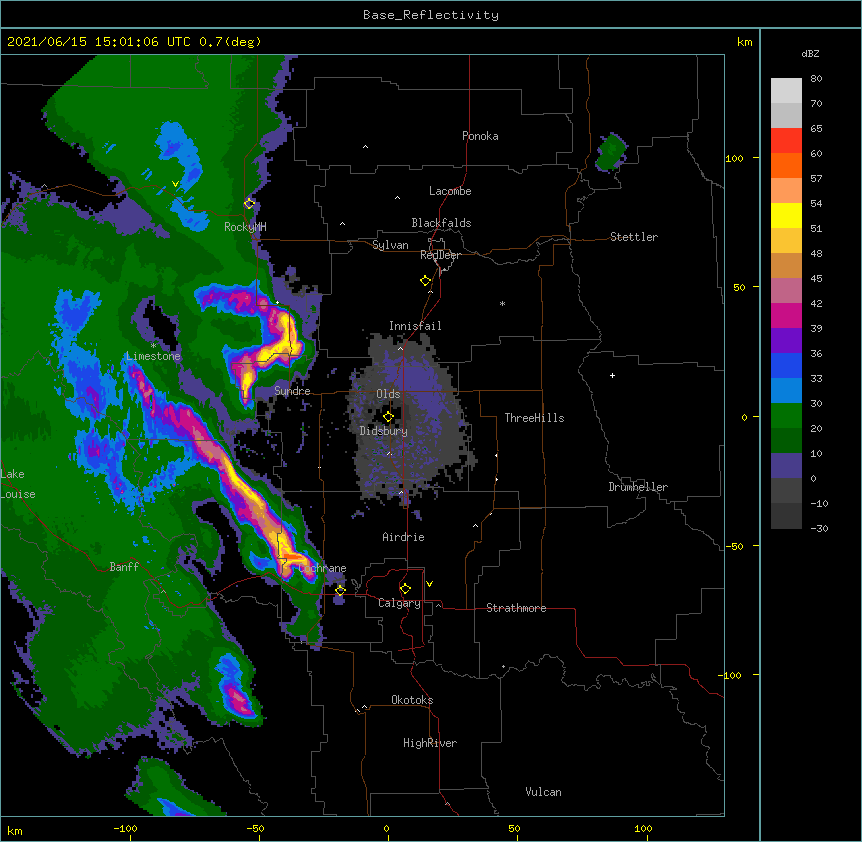
Task: Click the Cochrane town label
Action: (x=323, y=568)
